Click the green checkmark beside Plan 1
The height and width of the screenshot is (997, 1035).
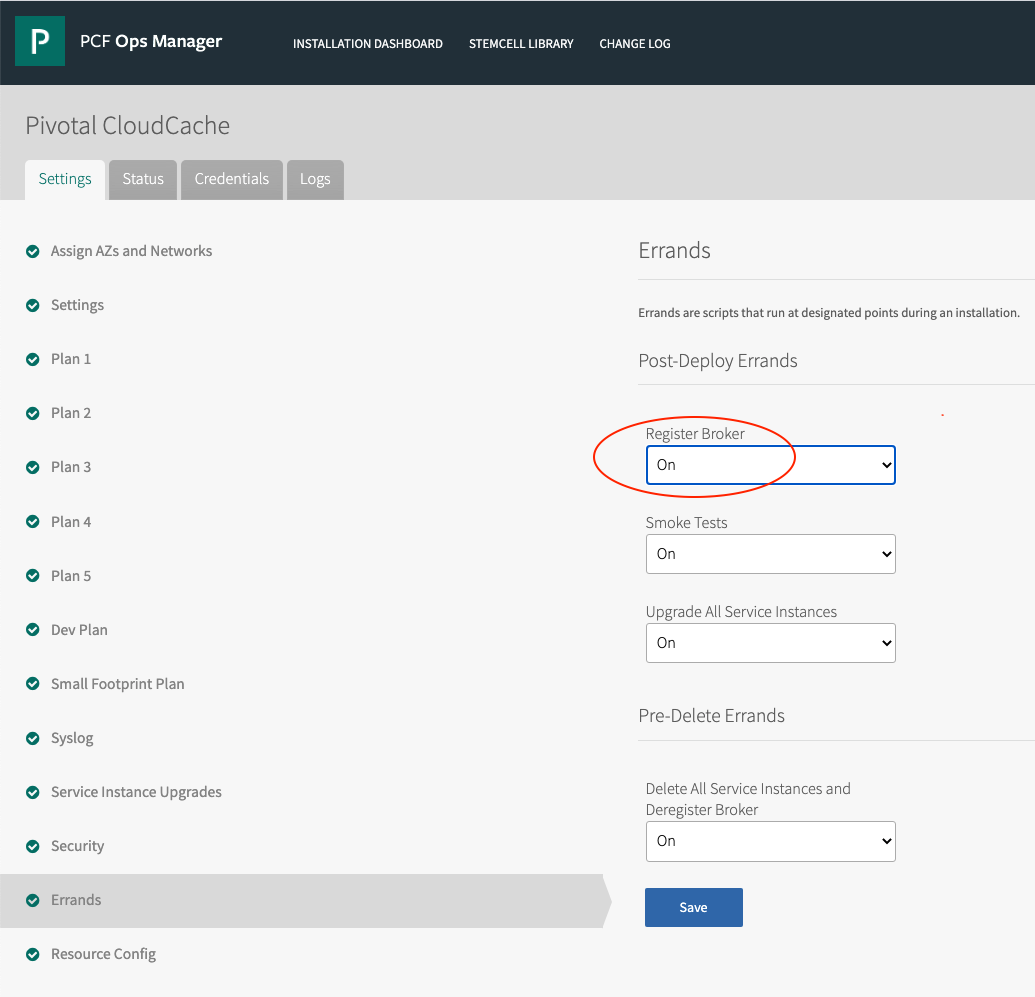[33, 359]
